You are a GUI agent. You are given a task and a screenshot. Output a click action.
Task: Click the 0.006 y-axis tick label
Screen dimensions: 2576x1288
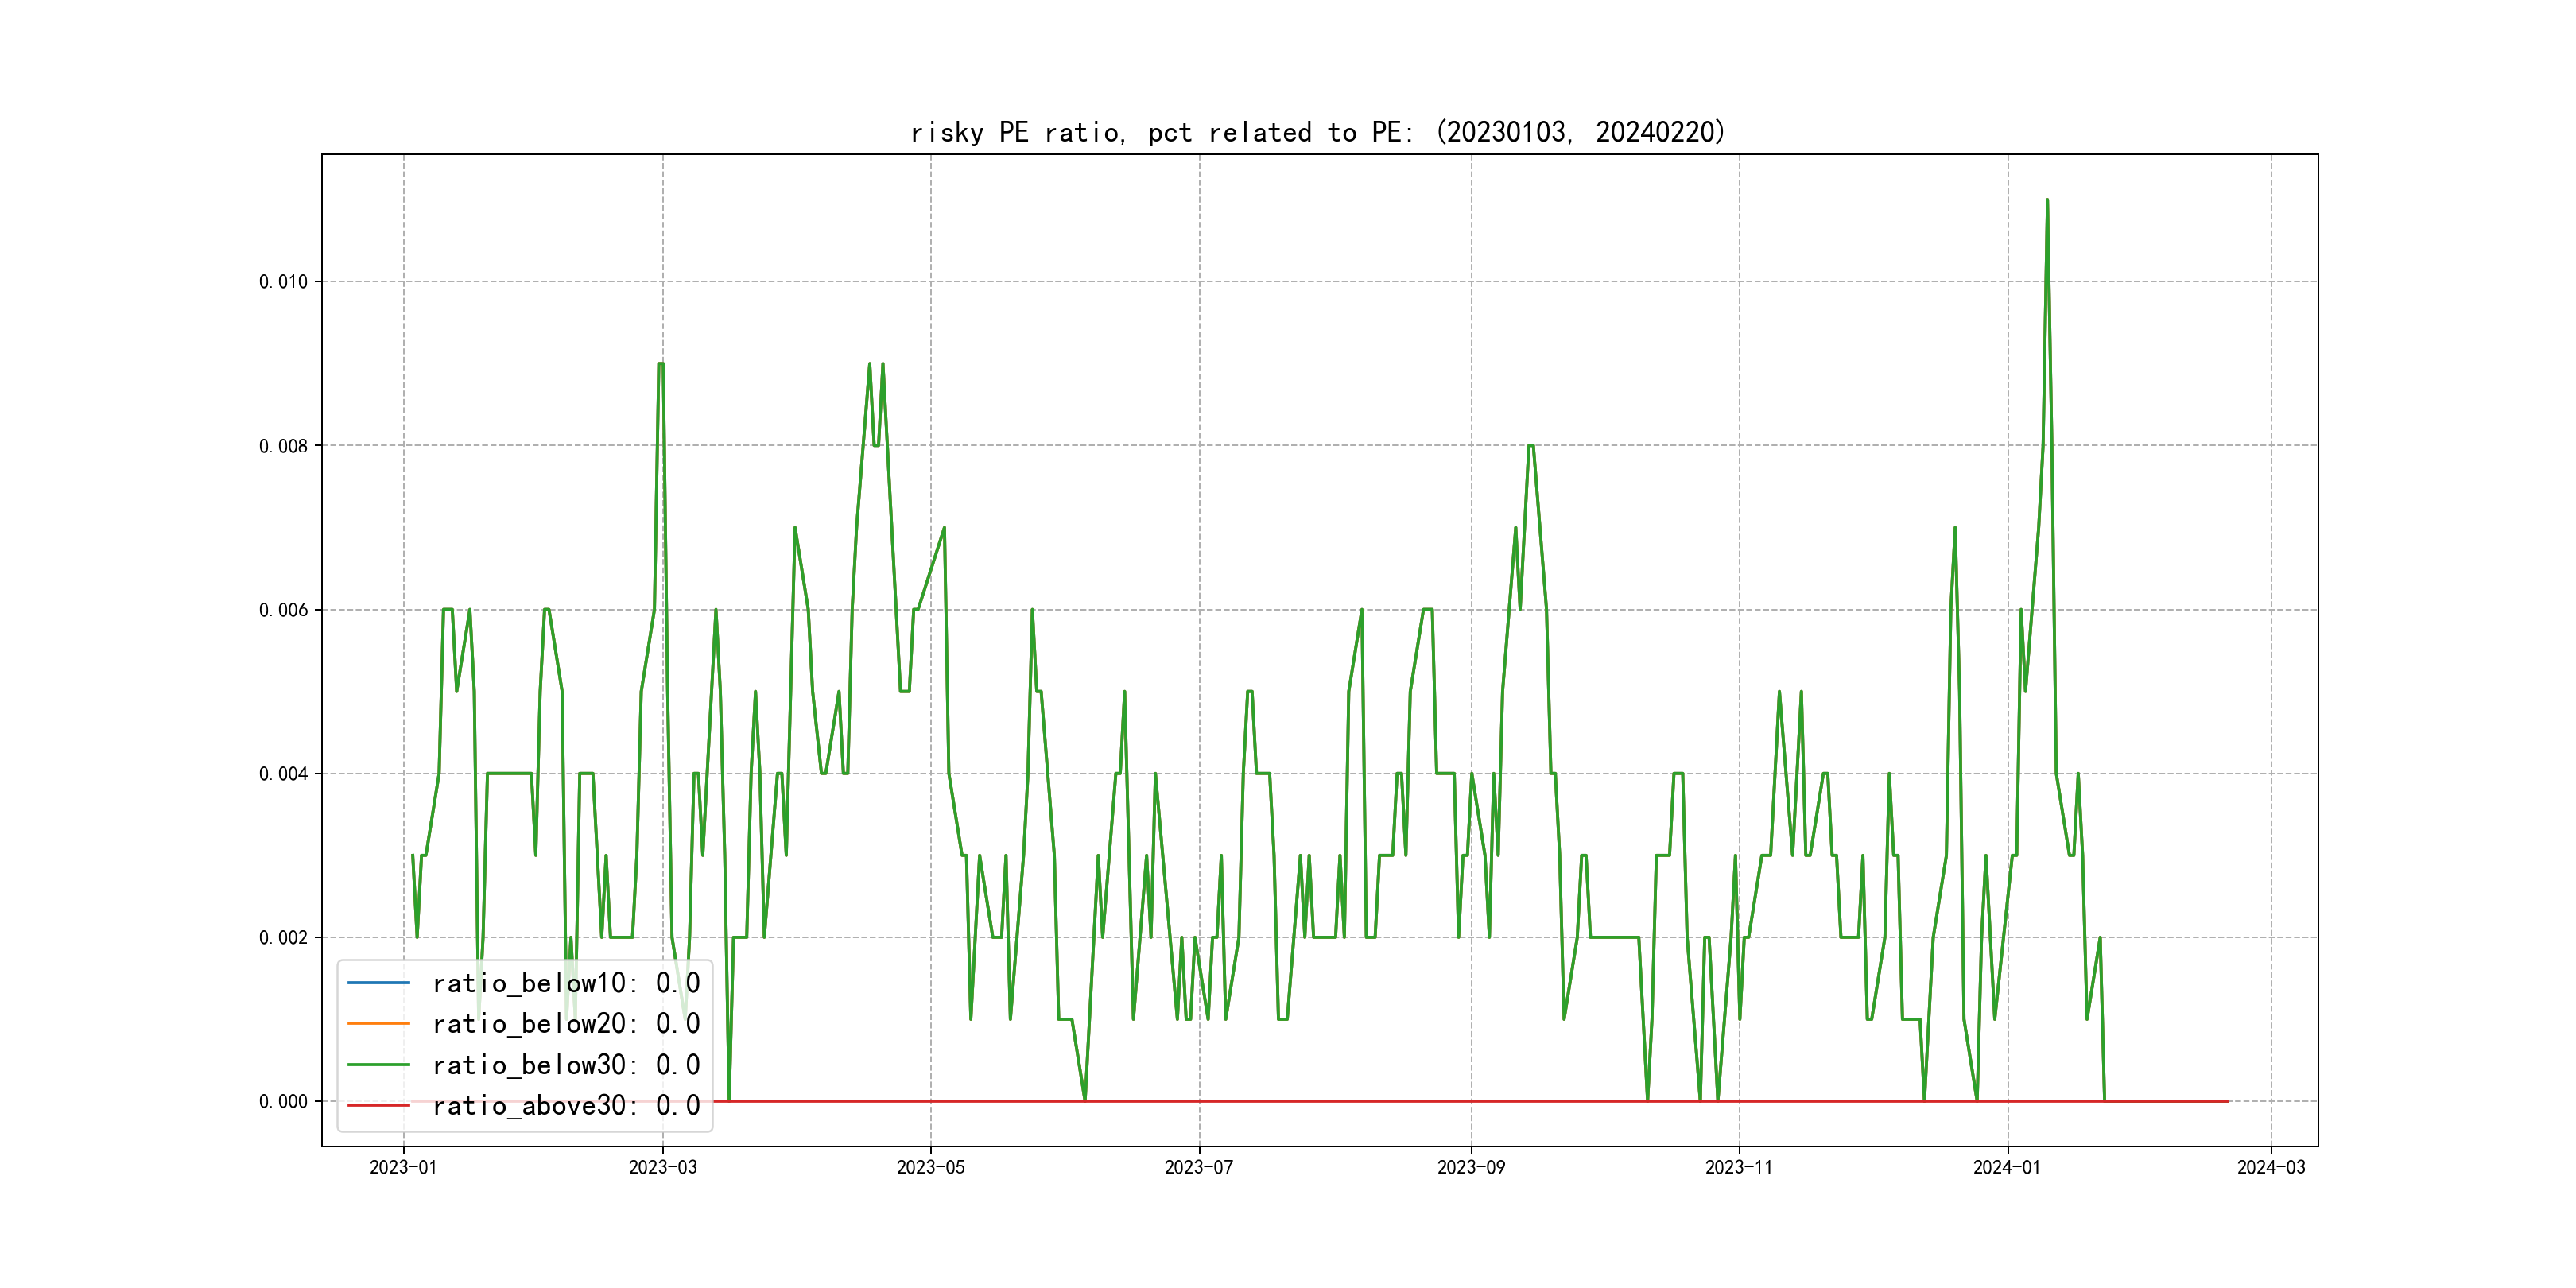(283, 610)
